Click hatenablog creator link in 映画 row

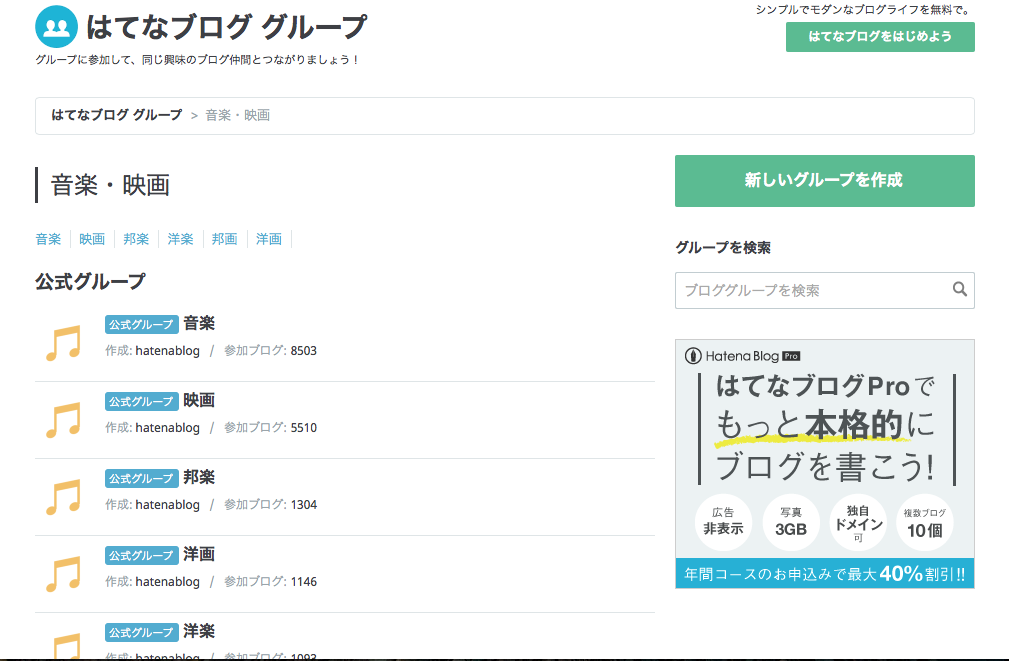click(167, 428)
